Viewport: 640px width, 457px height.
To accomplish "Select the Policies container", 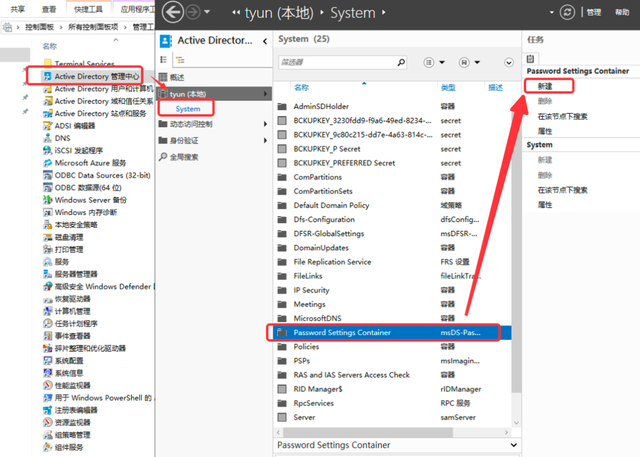I will (307, 347).
